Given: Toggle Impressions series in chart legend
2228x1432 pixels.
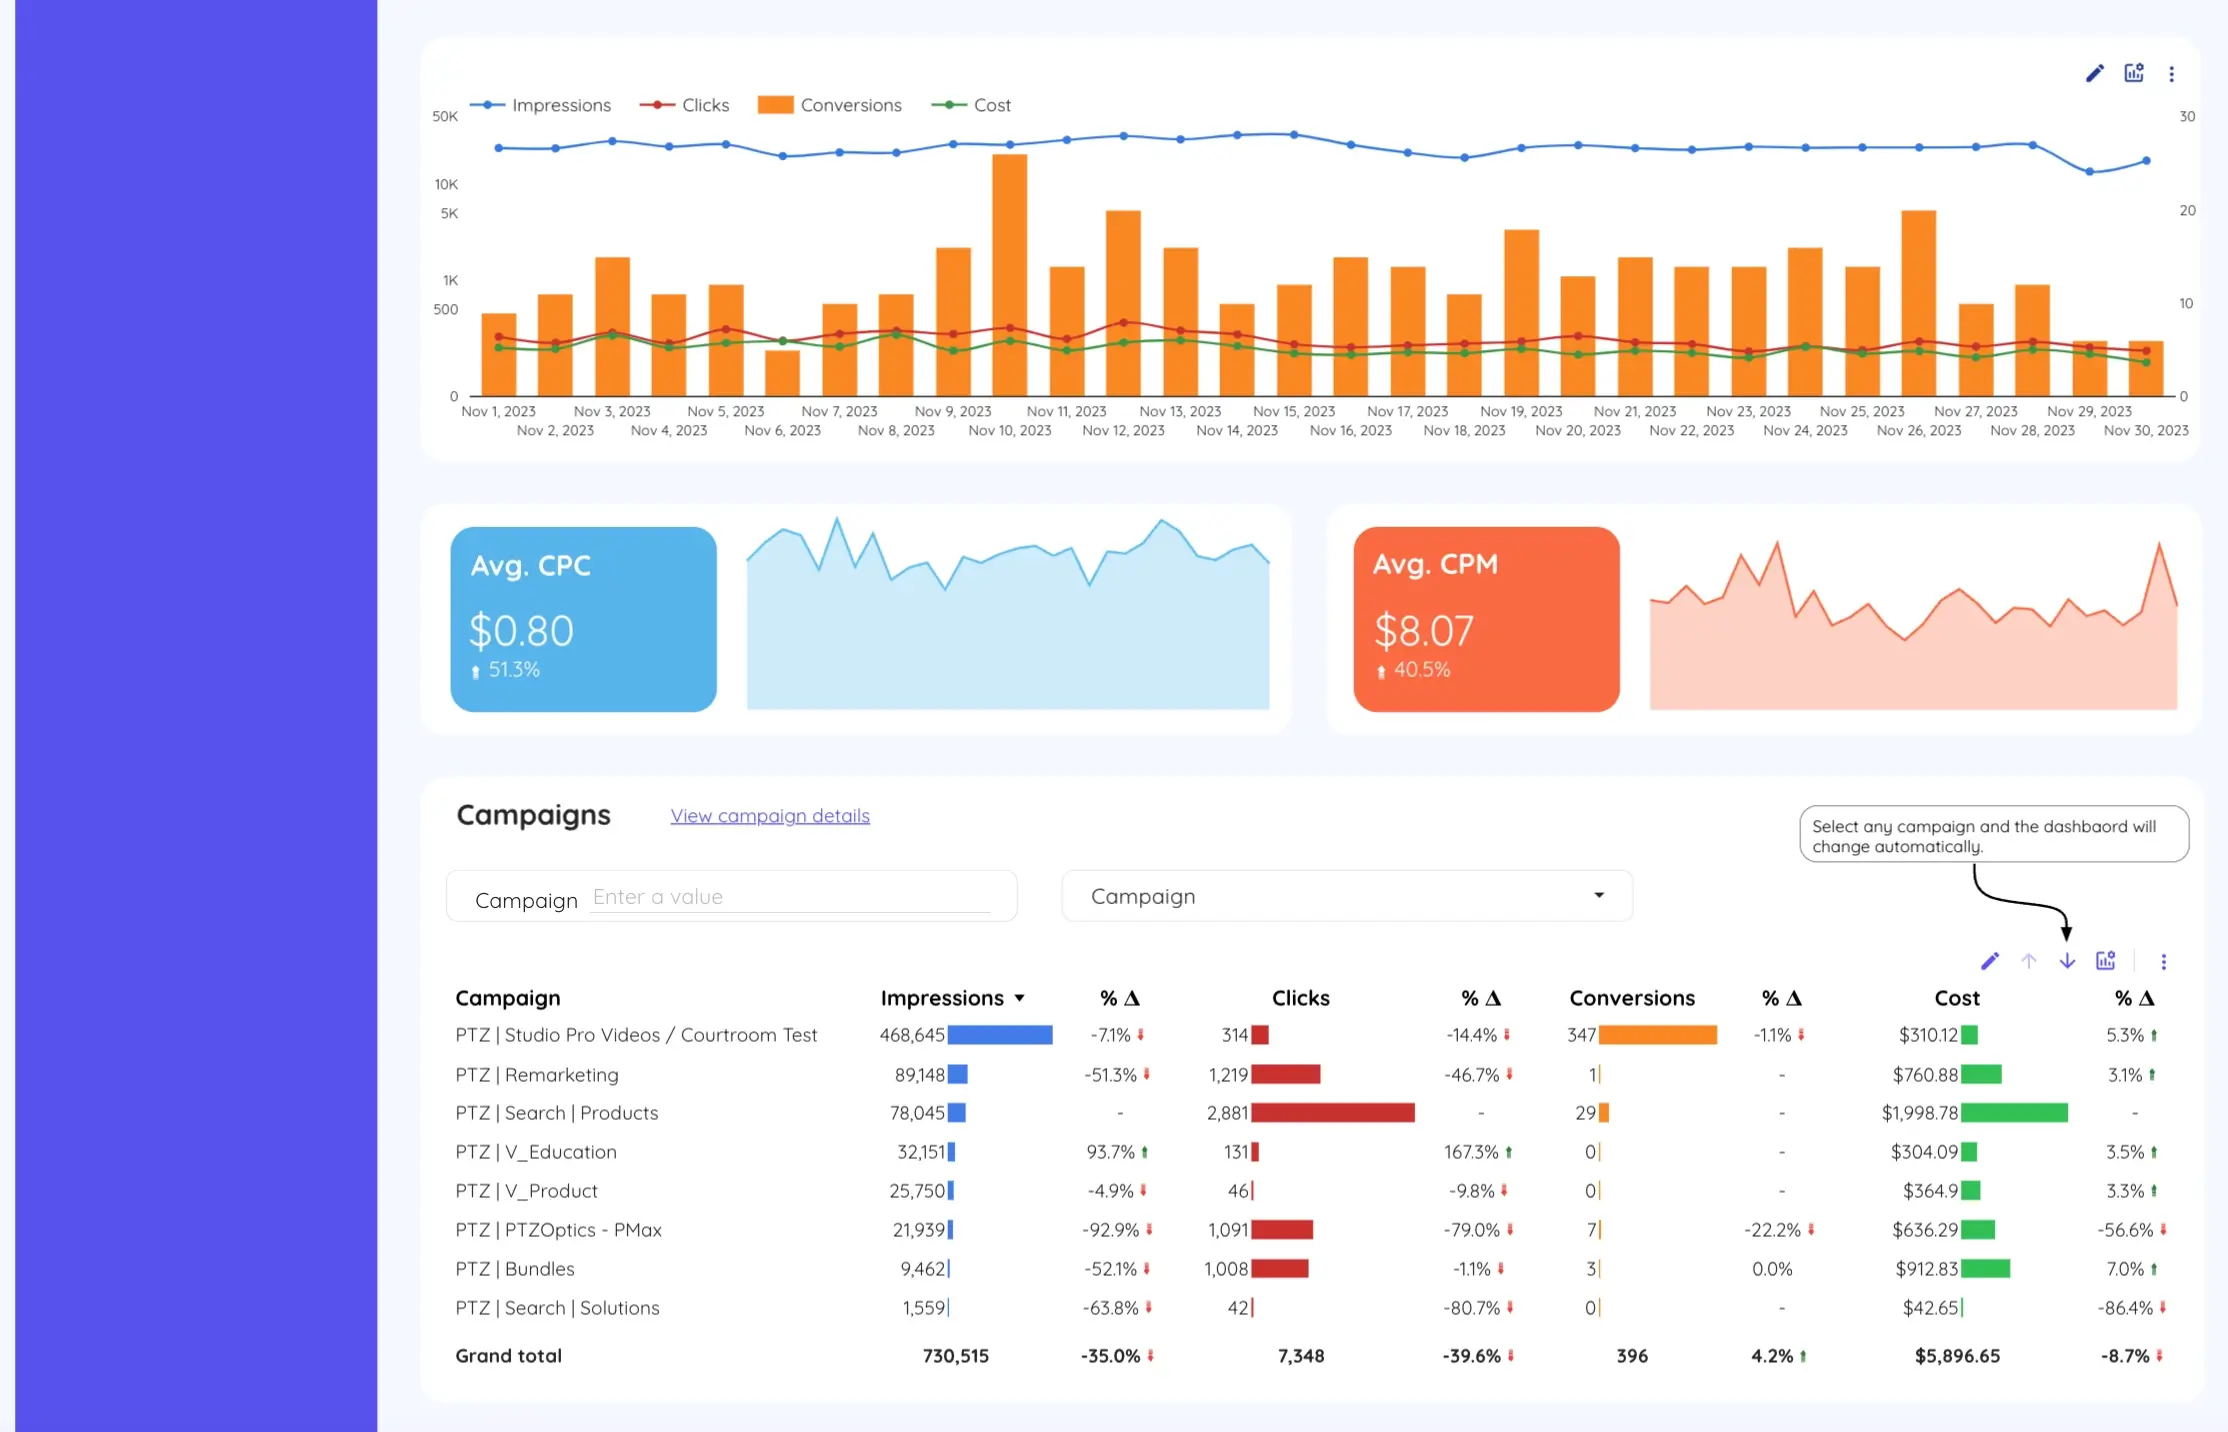Looking at the screenshot, I should [540, 105].
